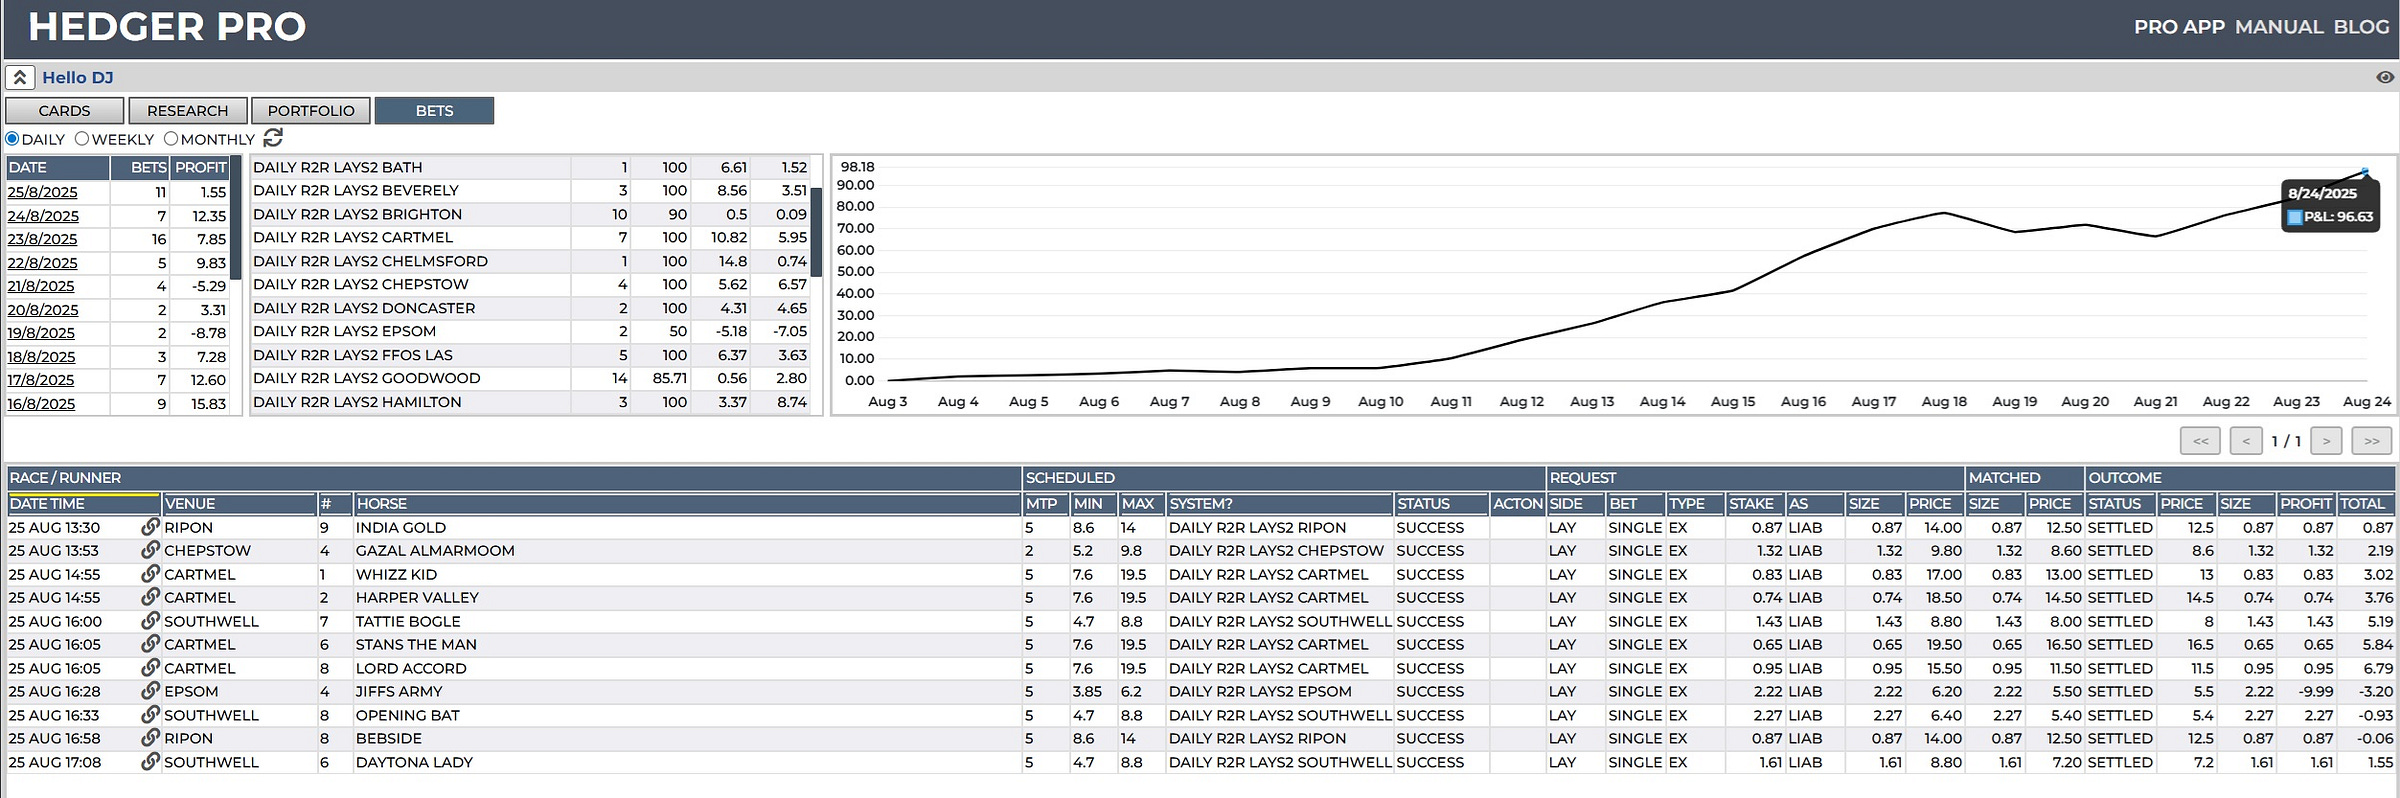Click the refresh icon next to MONTHLY
Image resolution: width=2400 pixels, height=798 pixels.
pos(273,138)
